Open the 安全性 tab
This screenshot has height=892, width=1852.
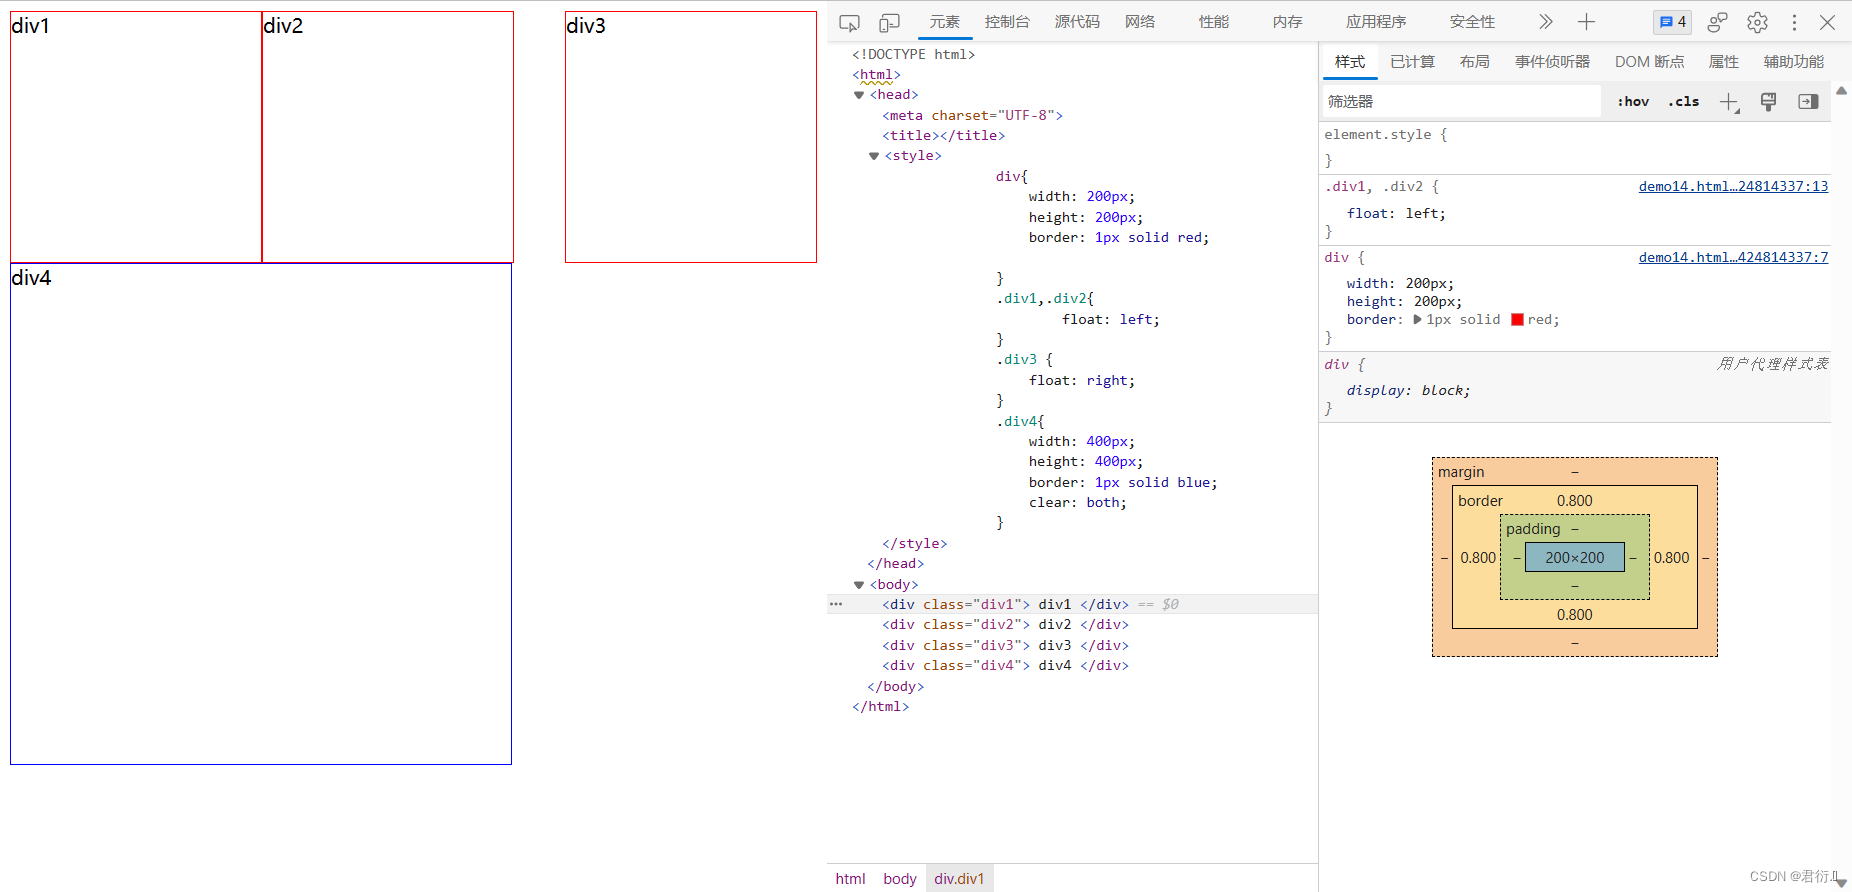(1472, 22)
